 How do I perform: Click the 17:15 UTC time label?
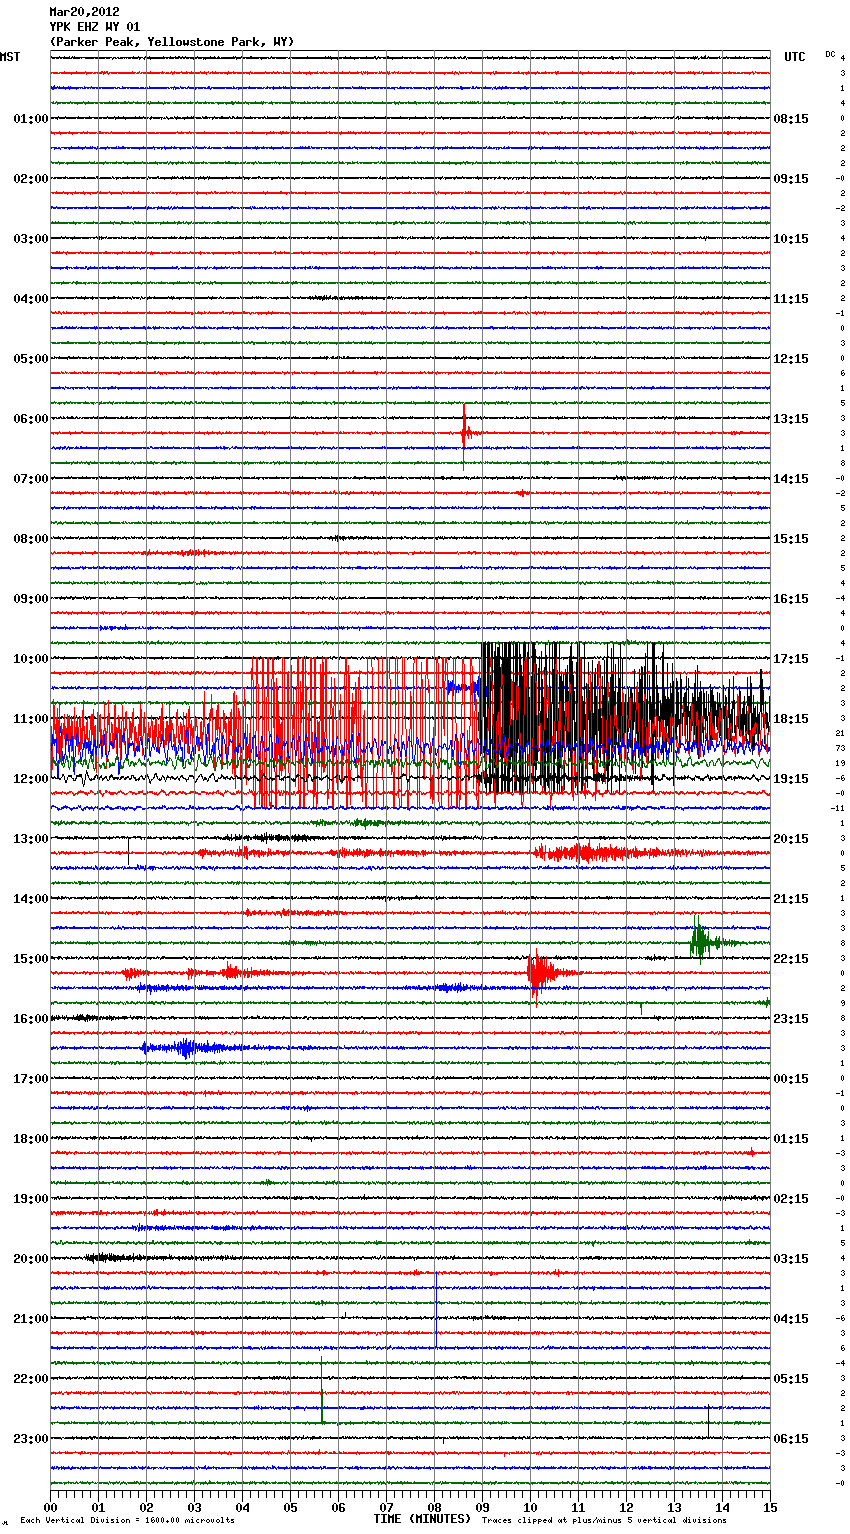coord(791,659)
